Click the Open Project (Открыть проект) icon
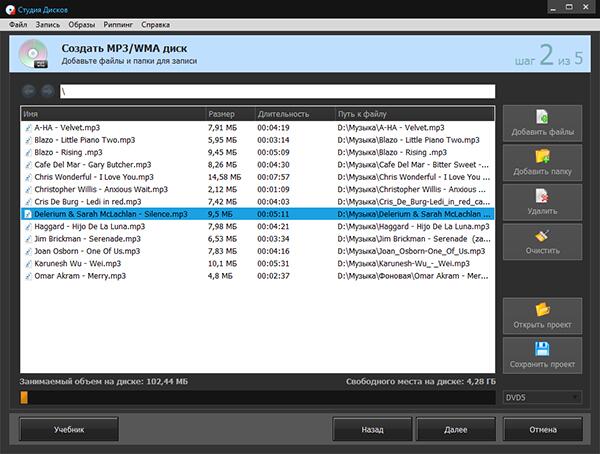The image size is (600, 454). click(542, 309)
